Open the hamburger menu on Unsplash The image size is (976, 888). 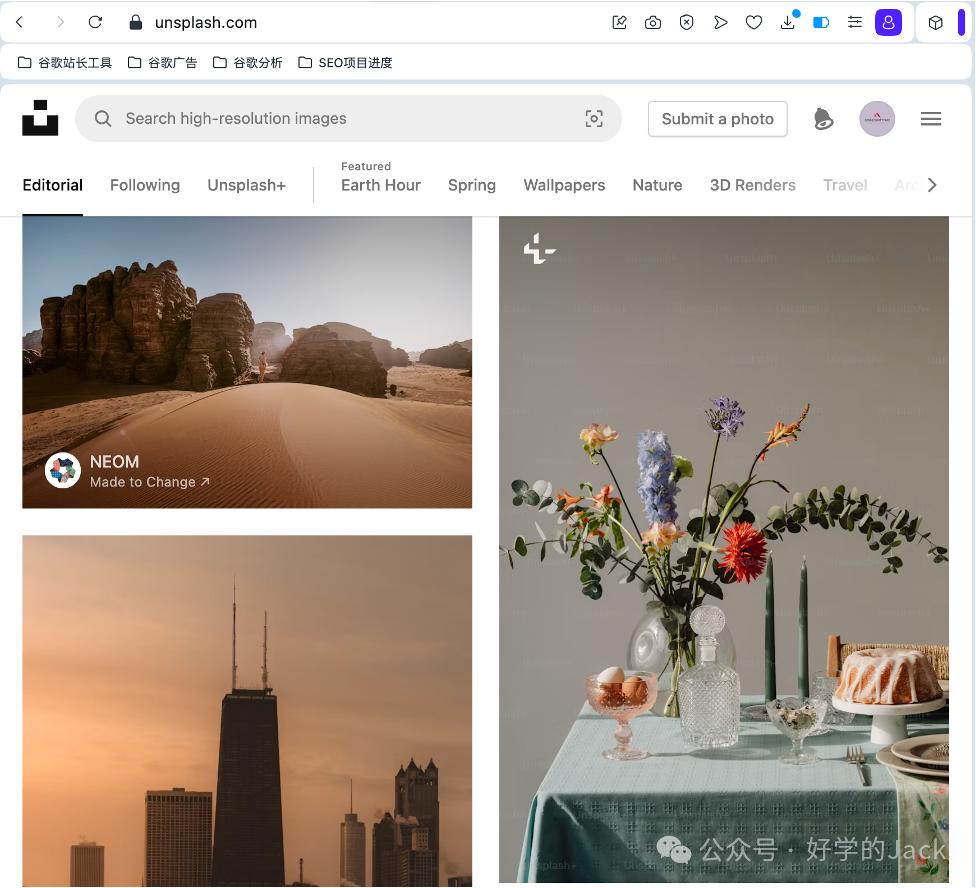(931, 119)
